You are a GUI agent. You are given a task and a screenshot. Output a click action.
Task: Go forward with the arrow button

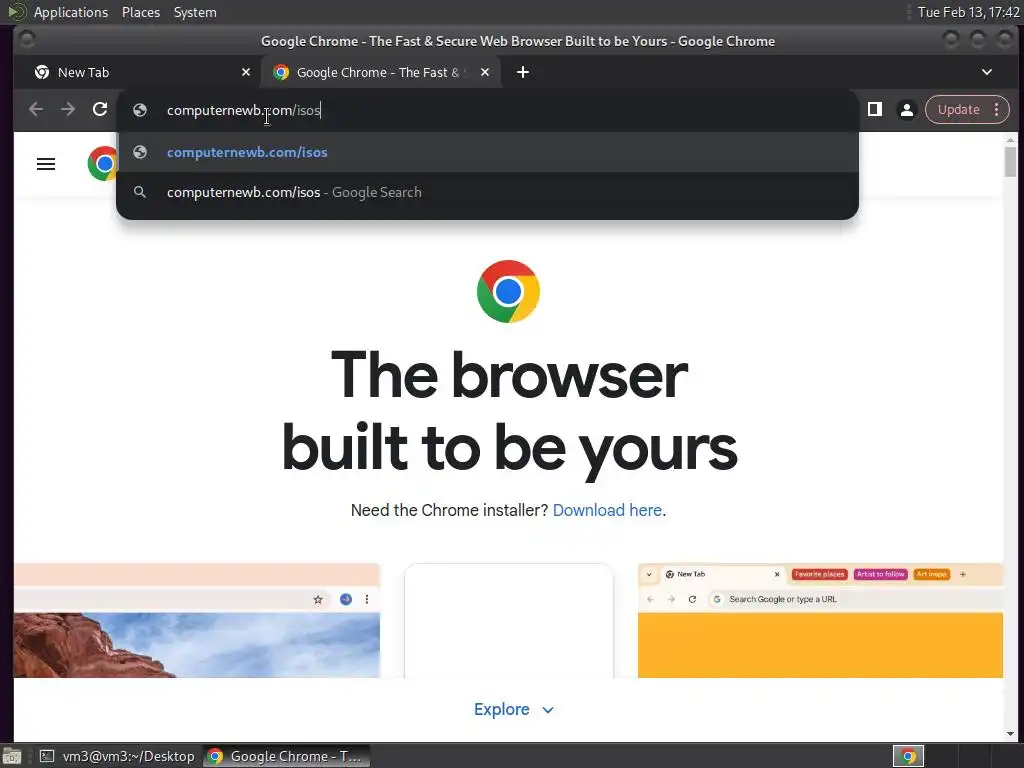(68, 109)
